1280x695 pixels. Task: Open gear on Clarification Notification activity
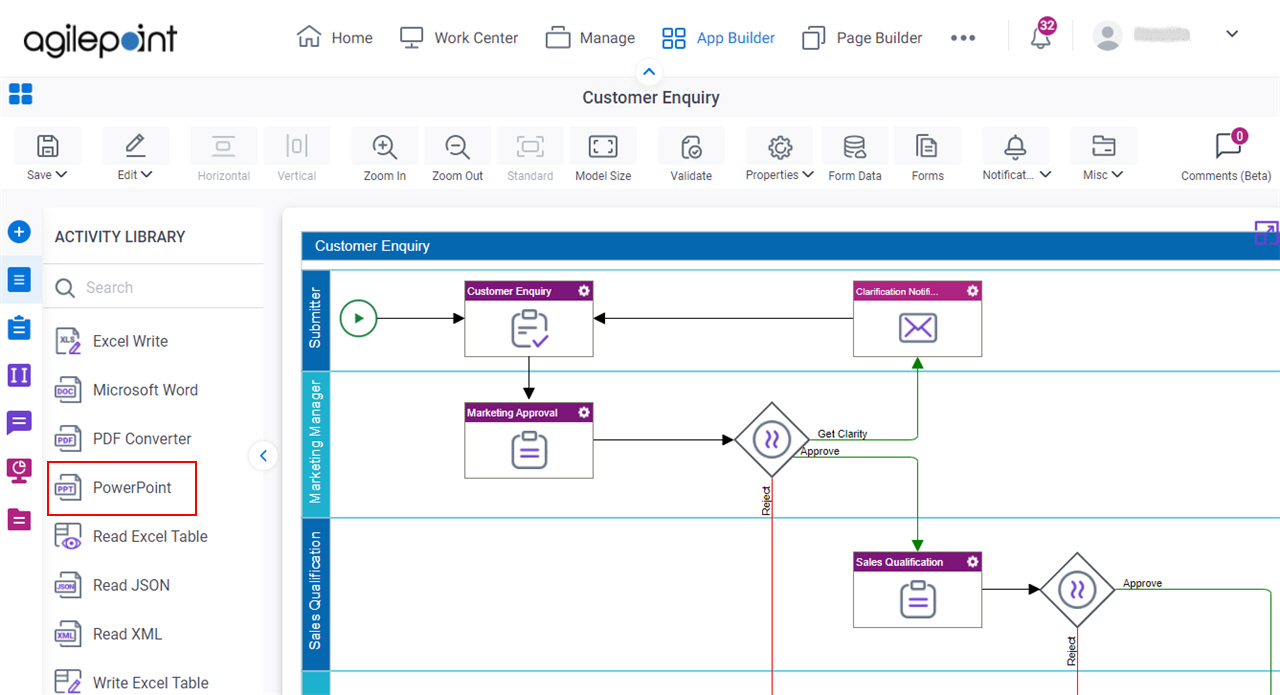point(972,291)
